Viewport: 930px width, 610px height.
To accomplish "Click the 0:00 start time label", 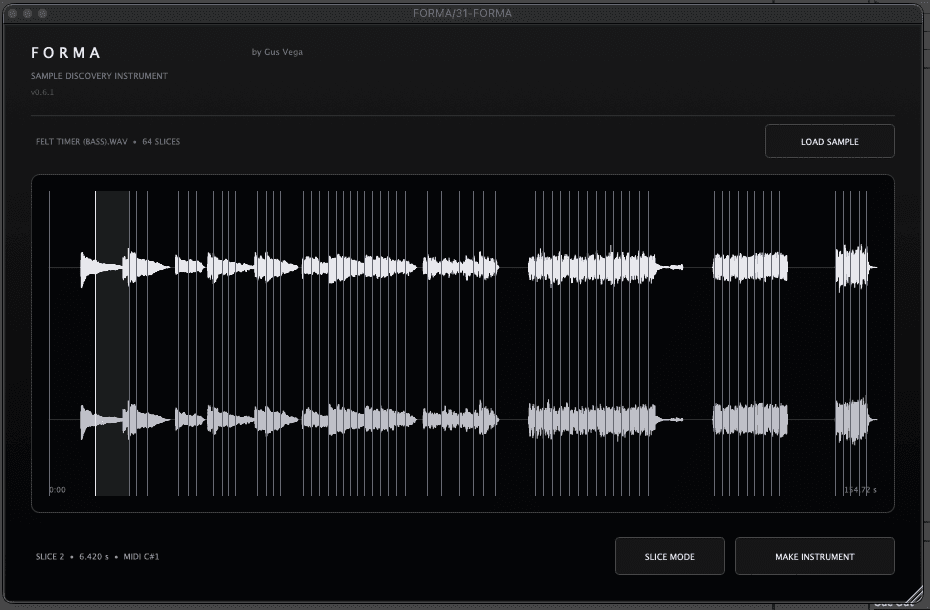I will pyautogui.click(x=58, y=490).
